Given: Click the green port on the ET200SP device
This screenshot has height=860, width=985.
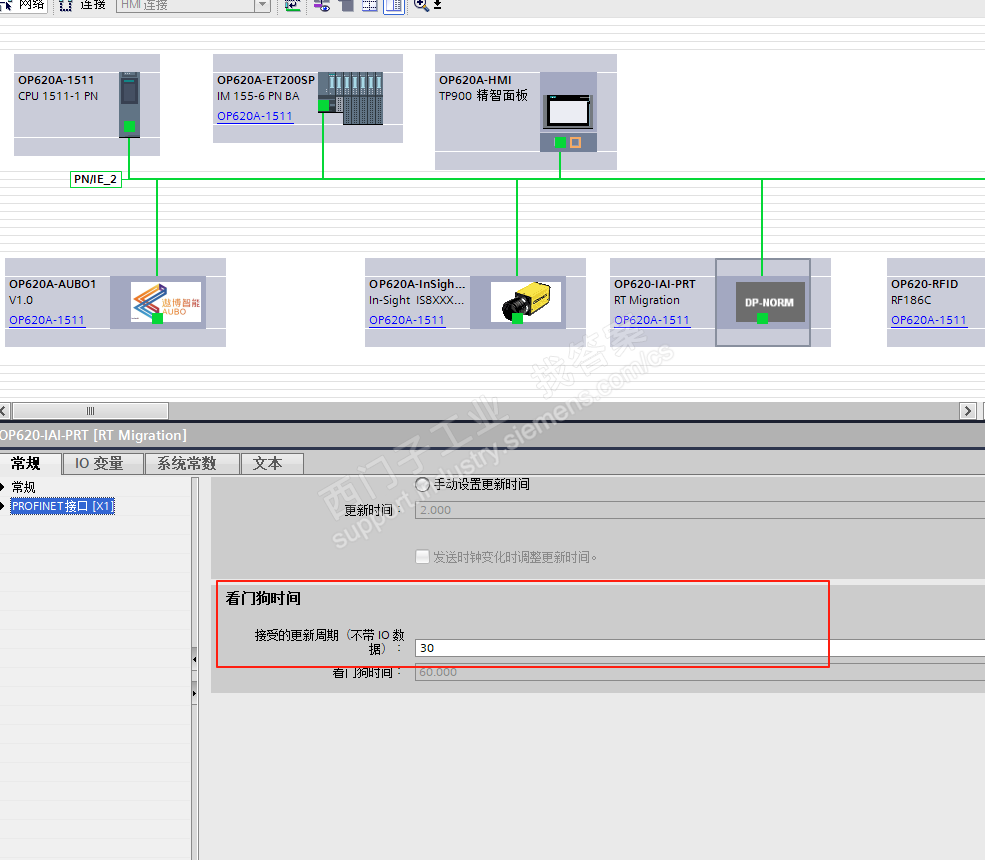Looking at the screenshot, I should (x=324, y=106).
